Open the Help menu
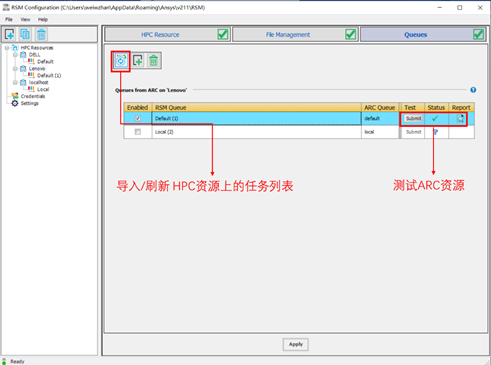The height and width of the screenshot is (365, 491). click(x=43, y=19)
